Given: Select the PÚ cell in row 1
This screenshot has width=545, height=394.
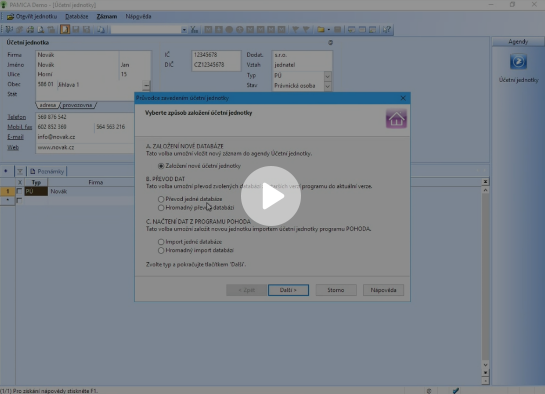Looking at the screenshot, I should 36,191.
